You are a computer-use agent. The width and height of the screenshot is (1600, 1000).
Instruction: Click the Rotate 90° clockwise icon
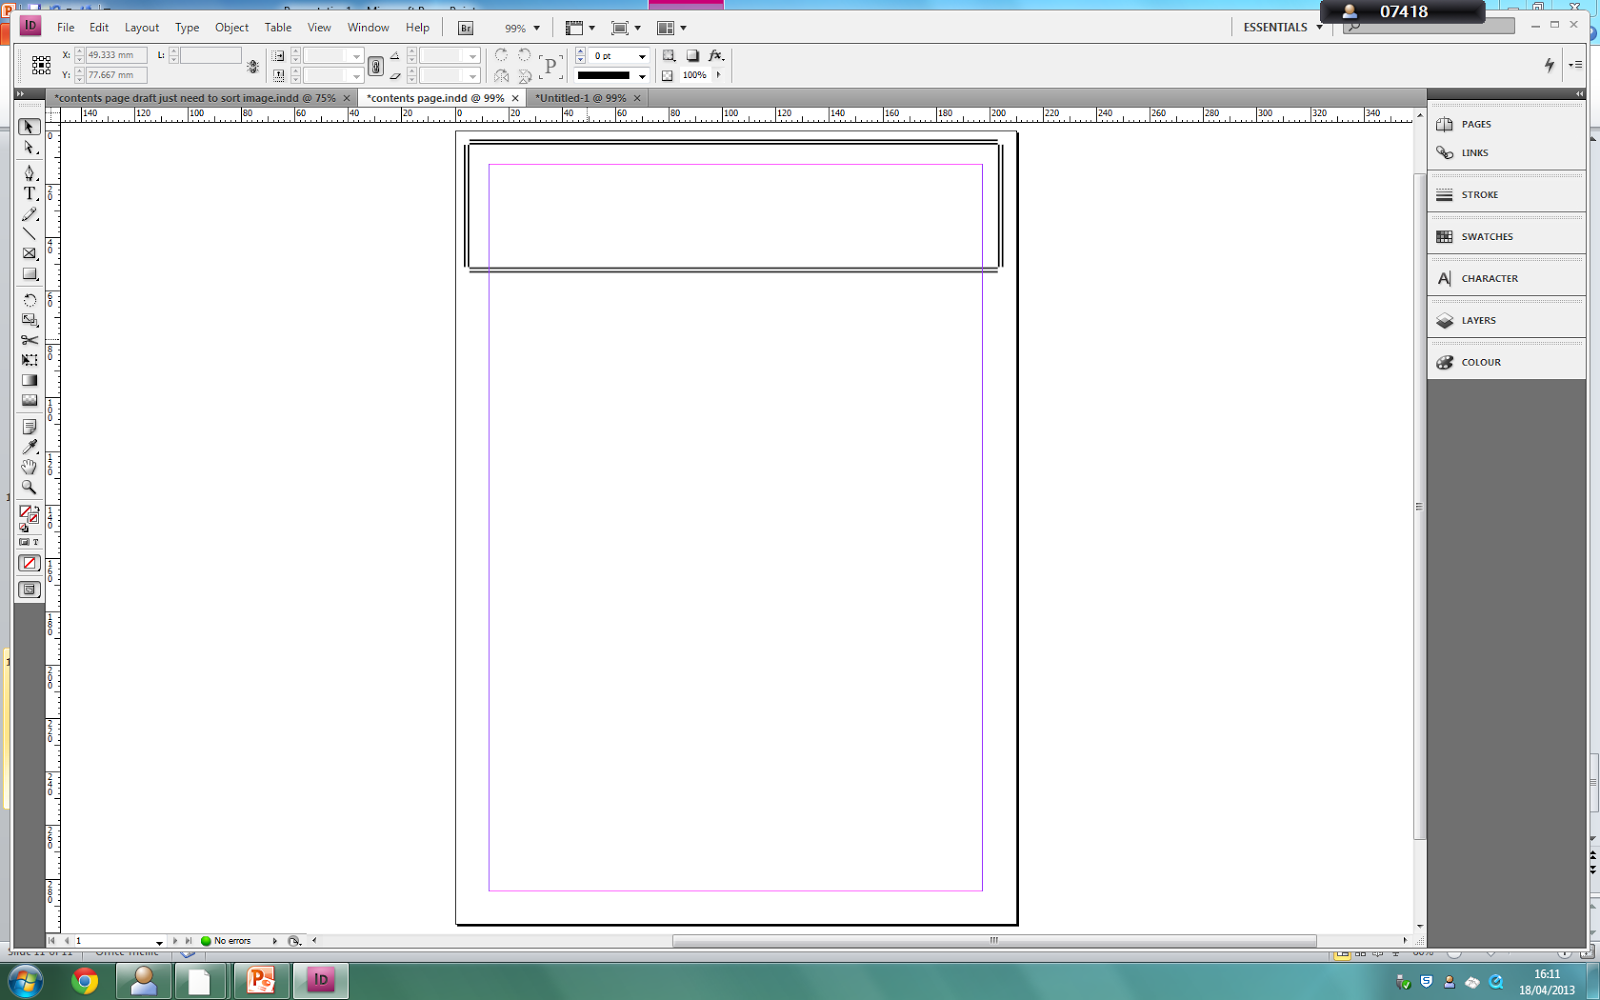(x=501, y=56)
